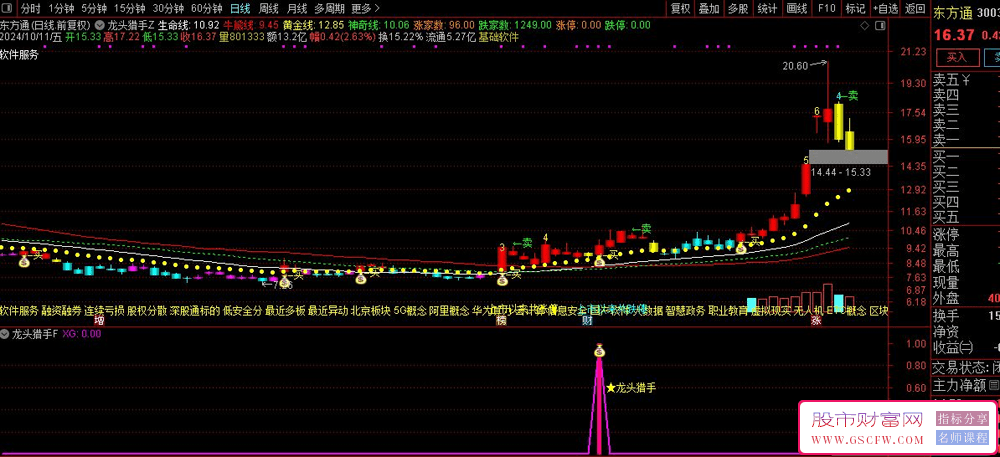Screen dimensions: 1000x457
Task: Select the 1分钟 period tab
Action: [61, 8]
